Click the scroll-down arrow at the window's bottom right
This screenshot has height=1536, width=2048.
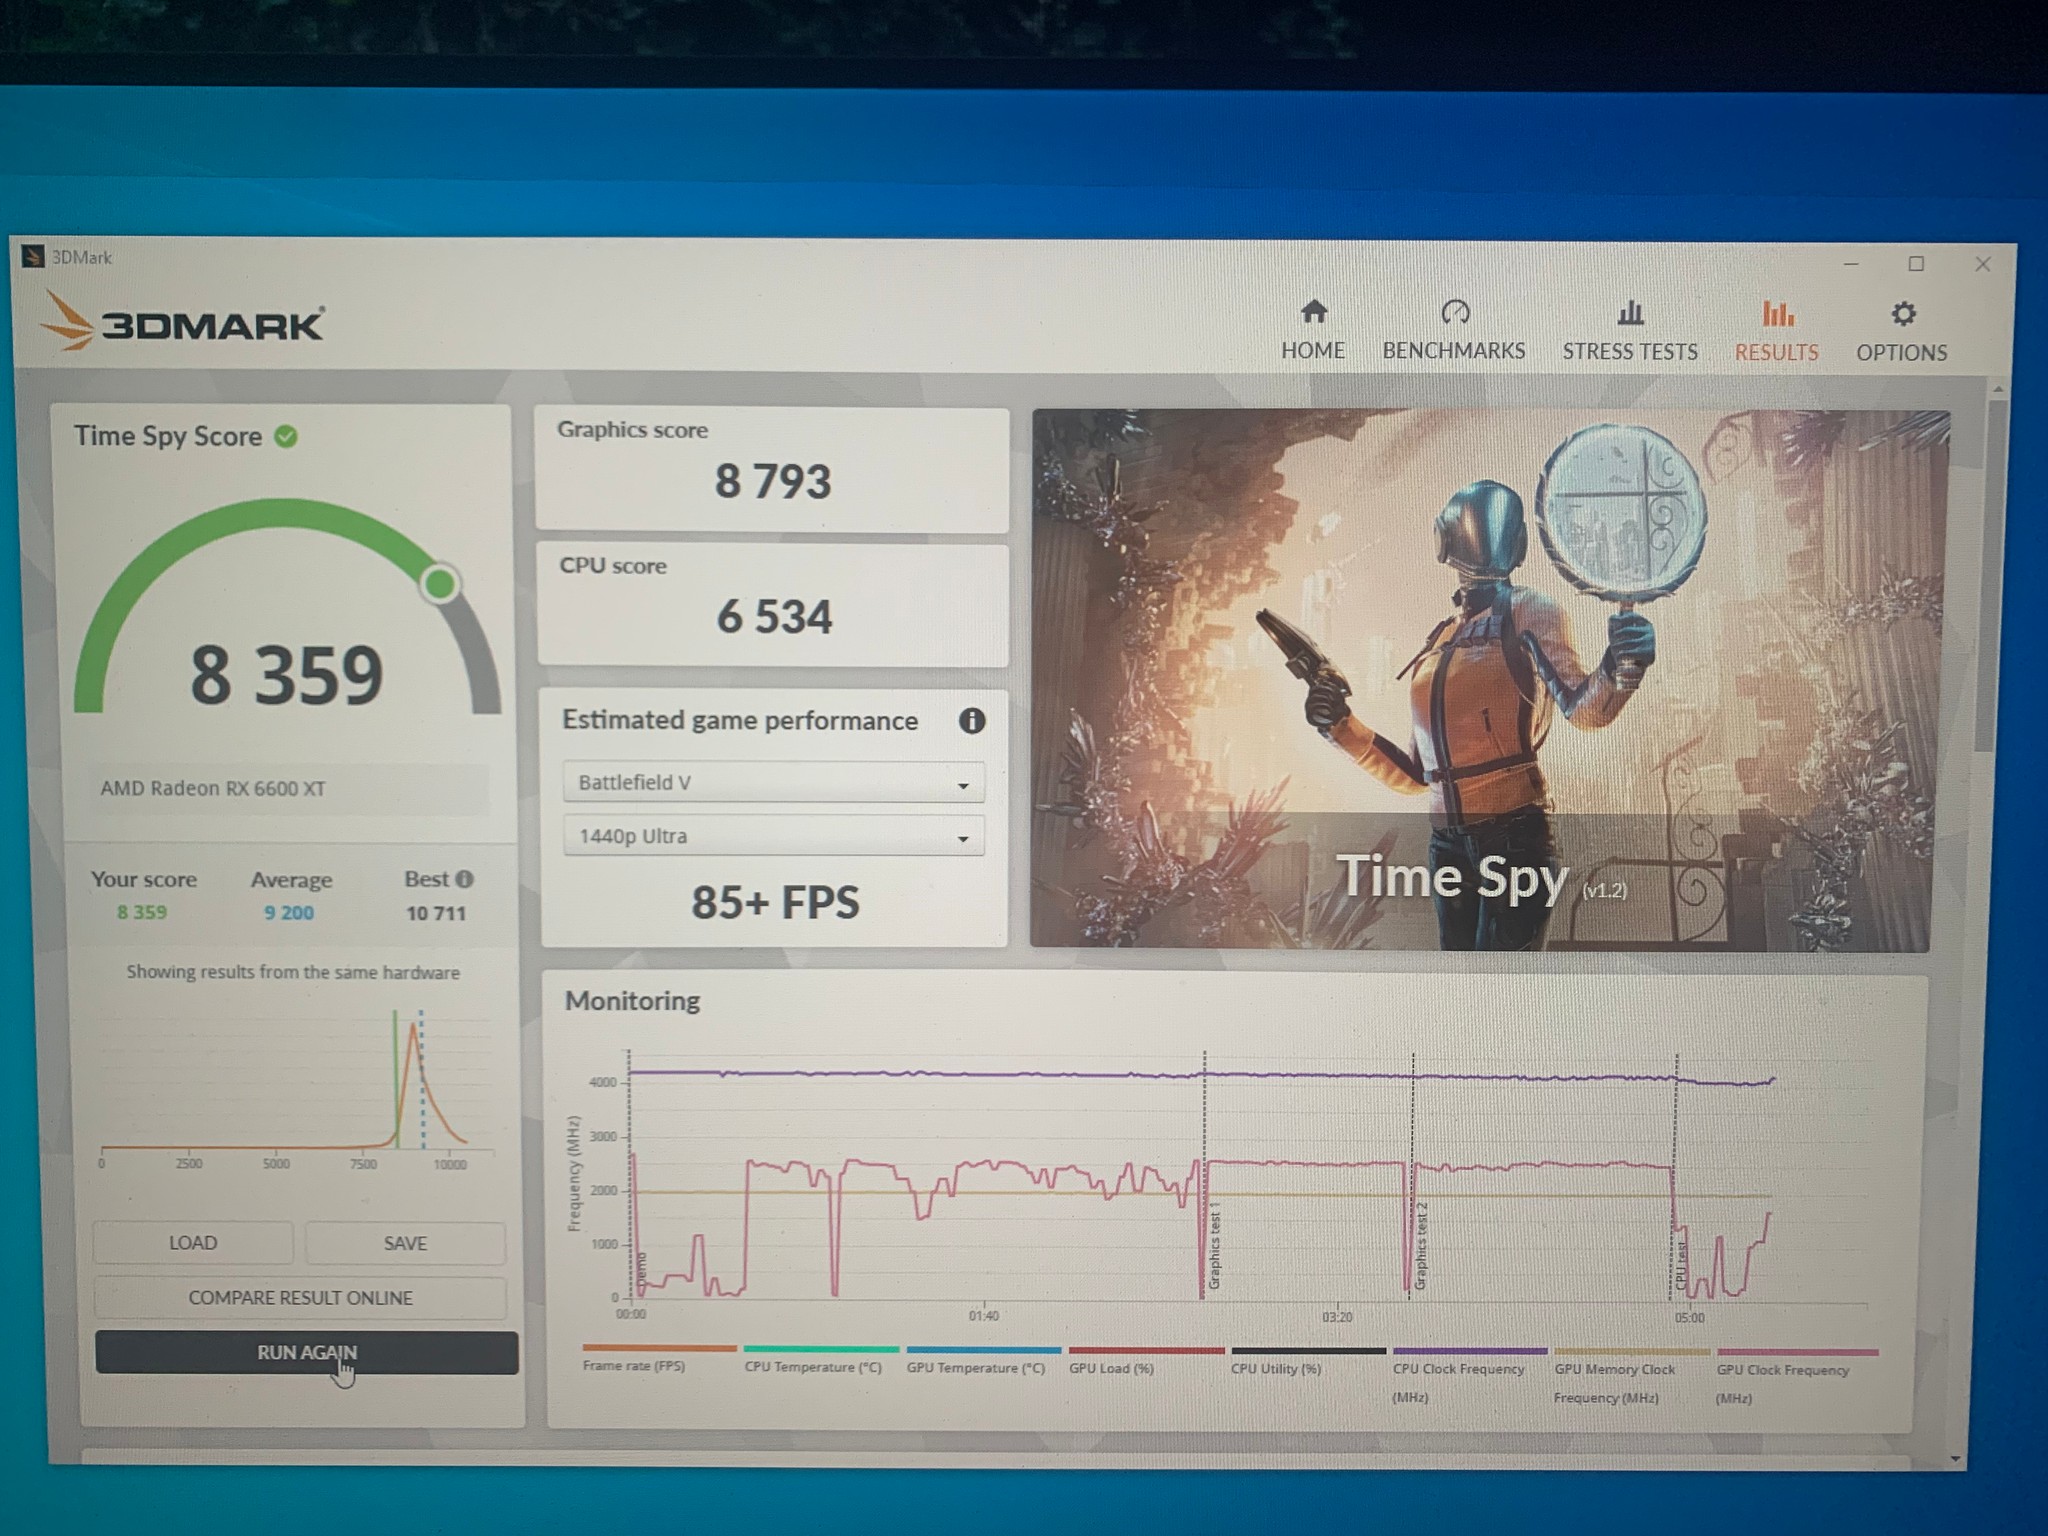(x=1955, y=1459)
